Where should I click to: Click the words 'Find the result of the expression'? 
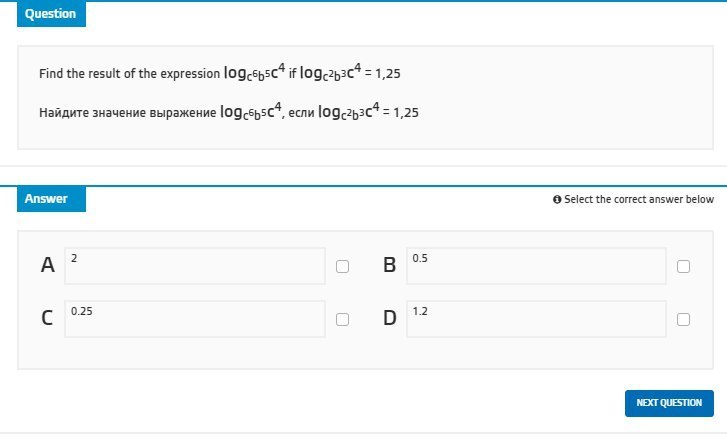coord(129,74)
